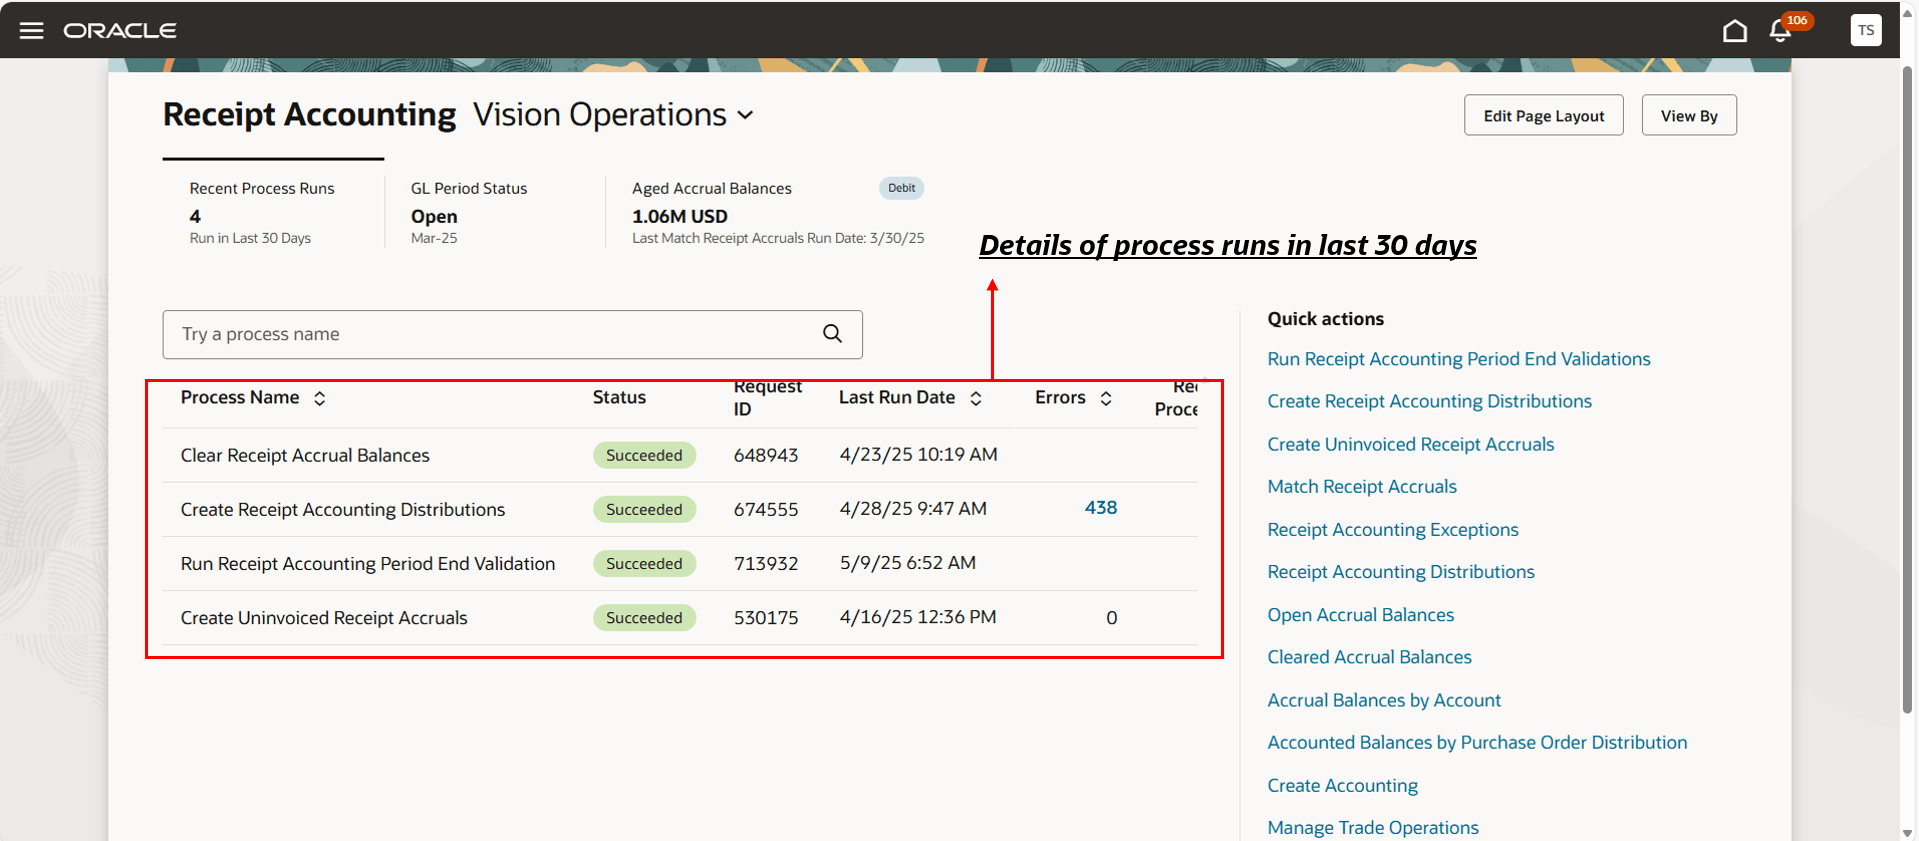This screenshot has height=841, width=1919.
Task: Select Run Receipt Accounting Period End Validation row
Action: tap(680, 564)
